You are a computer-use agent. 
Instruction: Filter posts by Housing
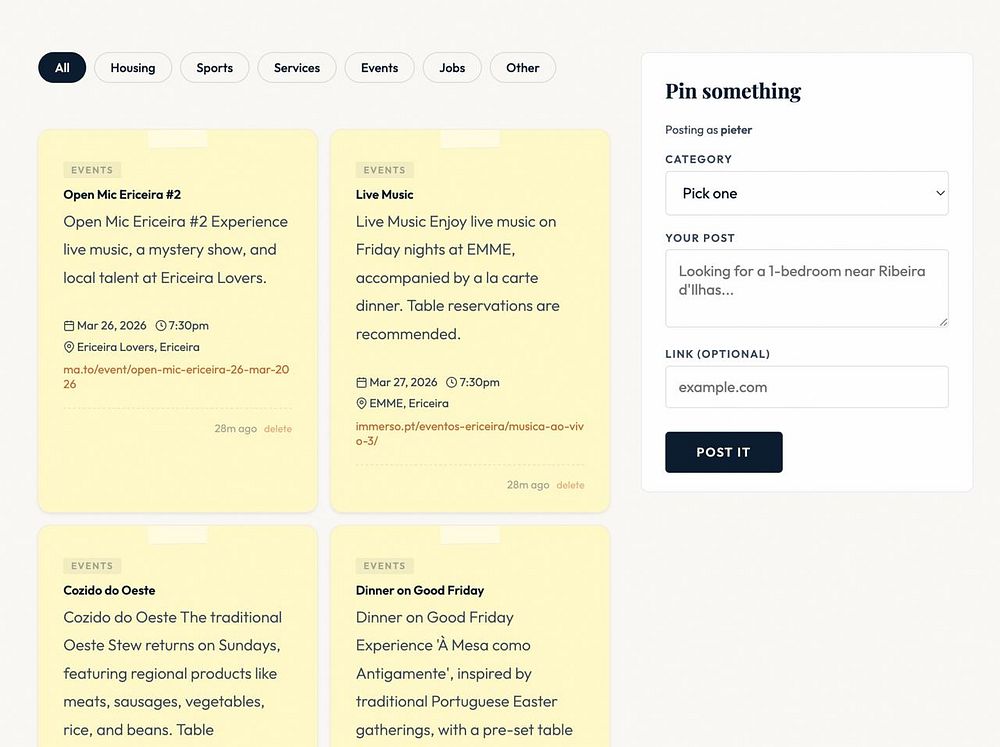coord(133,68)
